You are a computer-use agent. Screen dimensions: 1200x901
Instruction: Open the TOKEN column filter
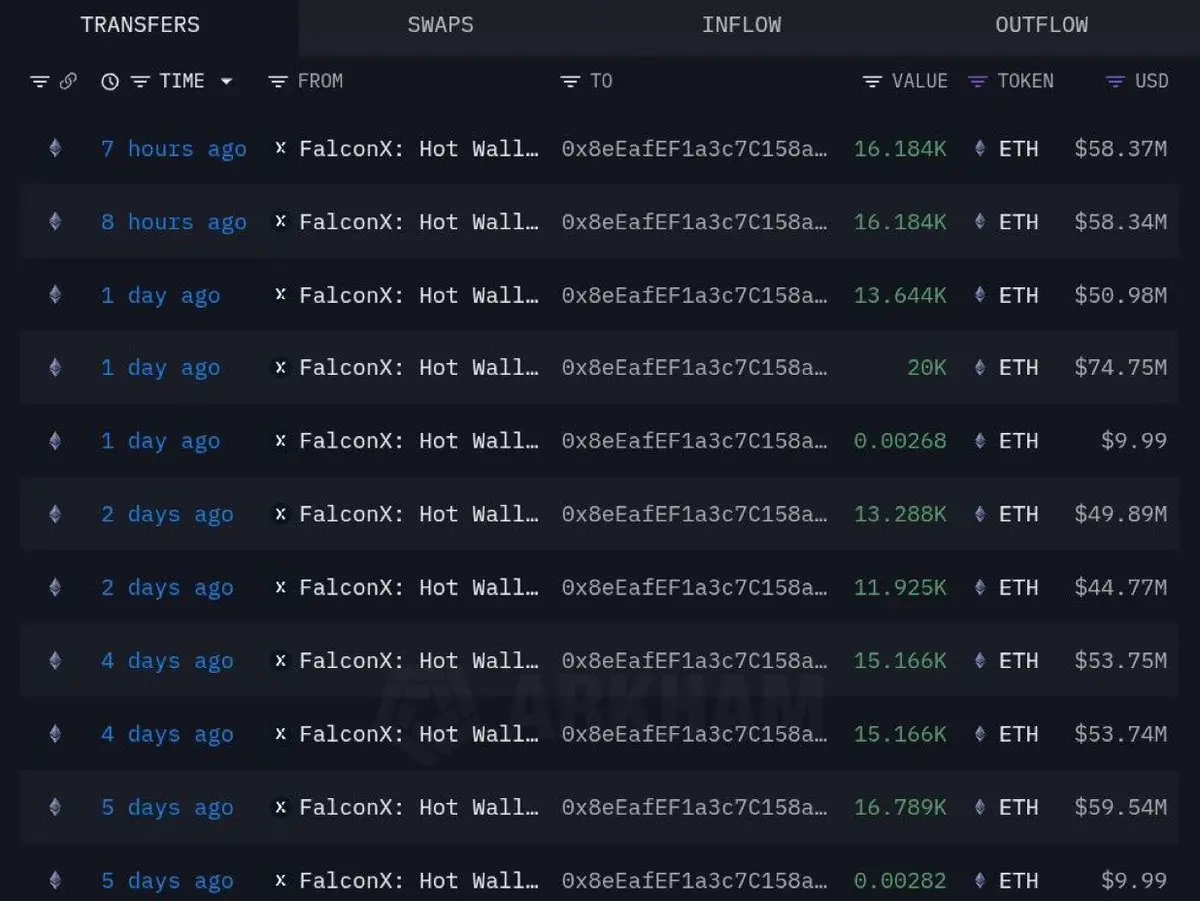coord(978,82)
